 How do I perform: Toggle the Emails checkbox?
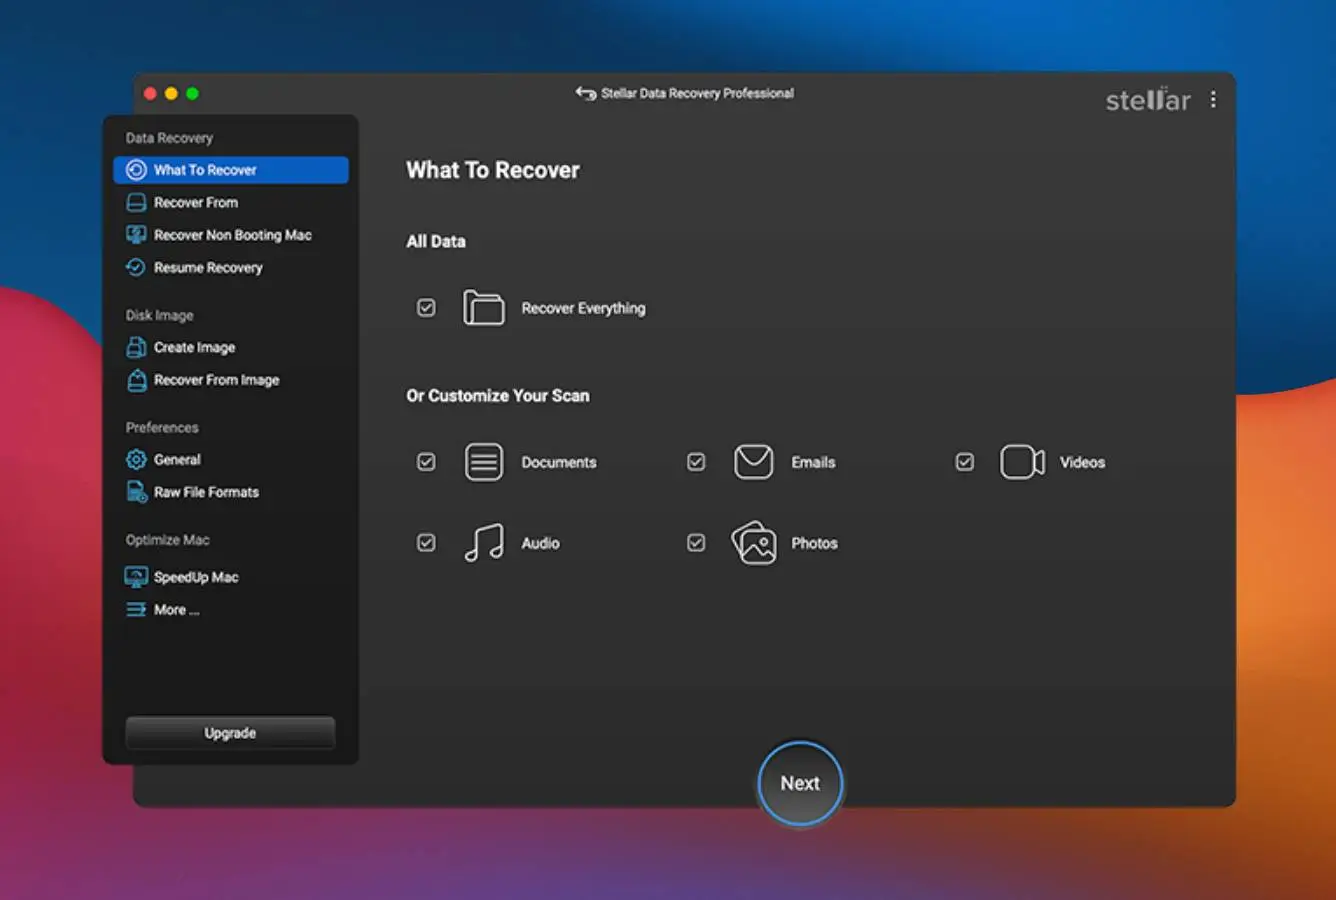click(x=696, y=462)
